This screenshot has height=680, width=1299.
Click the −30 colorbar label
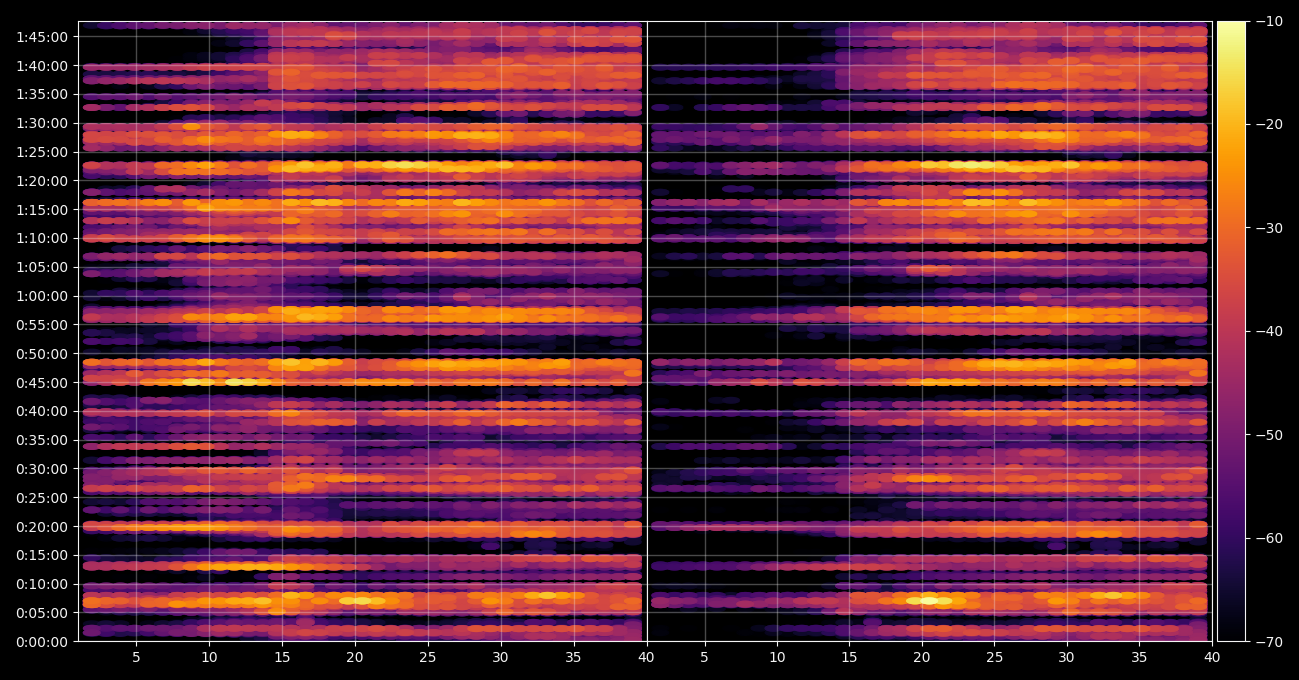(x=1268, y=228)
